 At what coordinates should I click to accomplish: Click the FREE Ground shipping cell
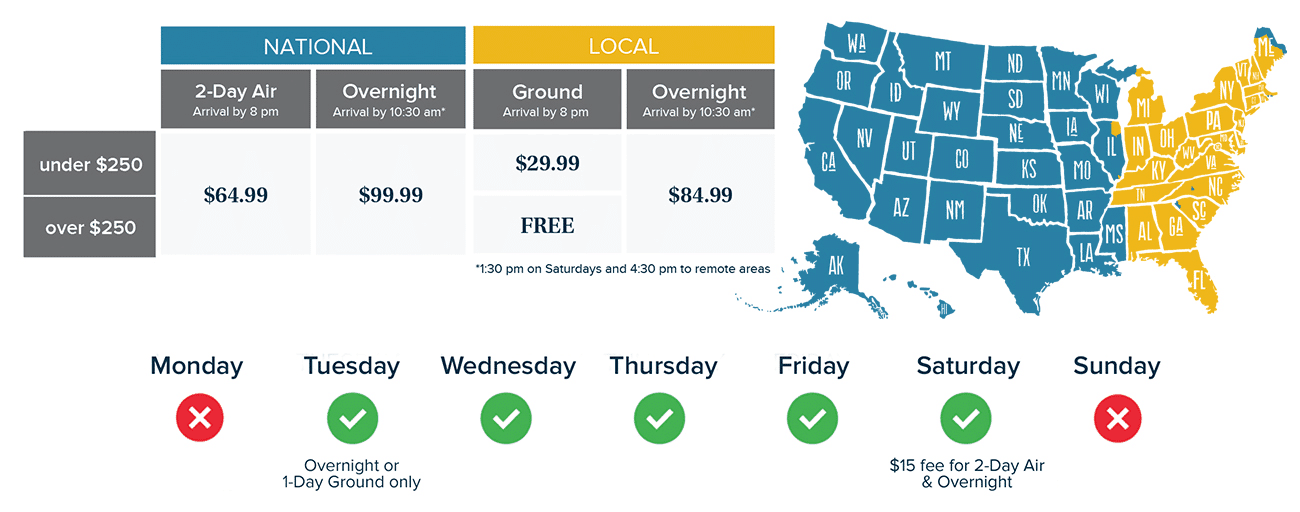tap(547, 225)
